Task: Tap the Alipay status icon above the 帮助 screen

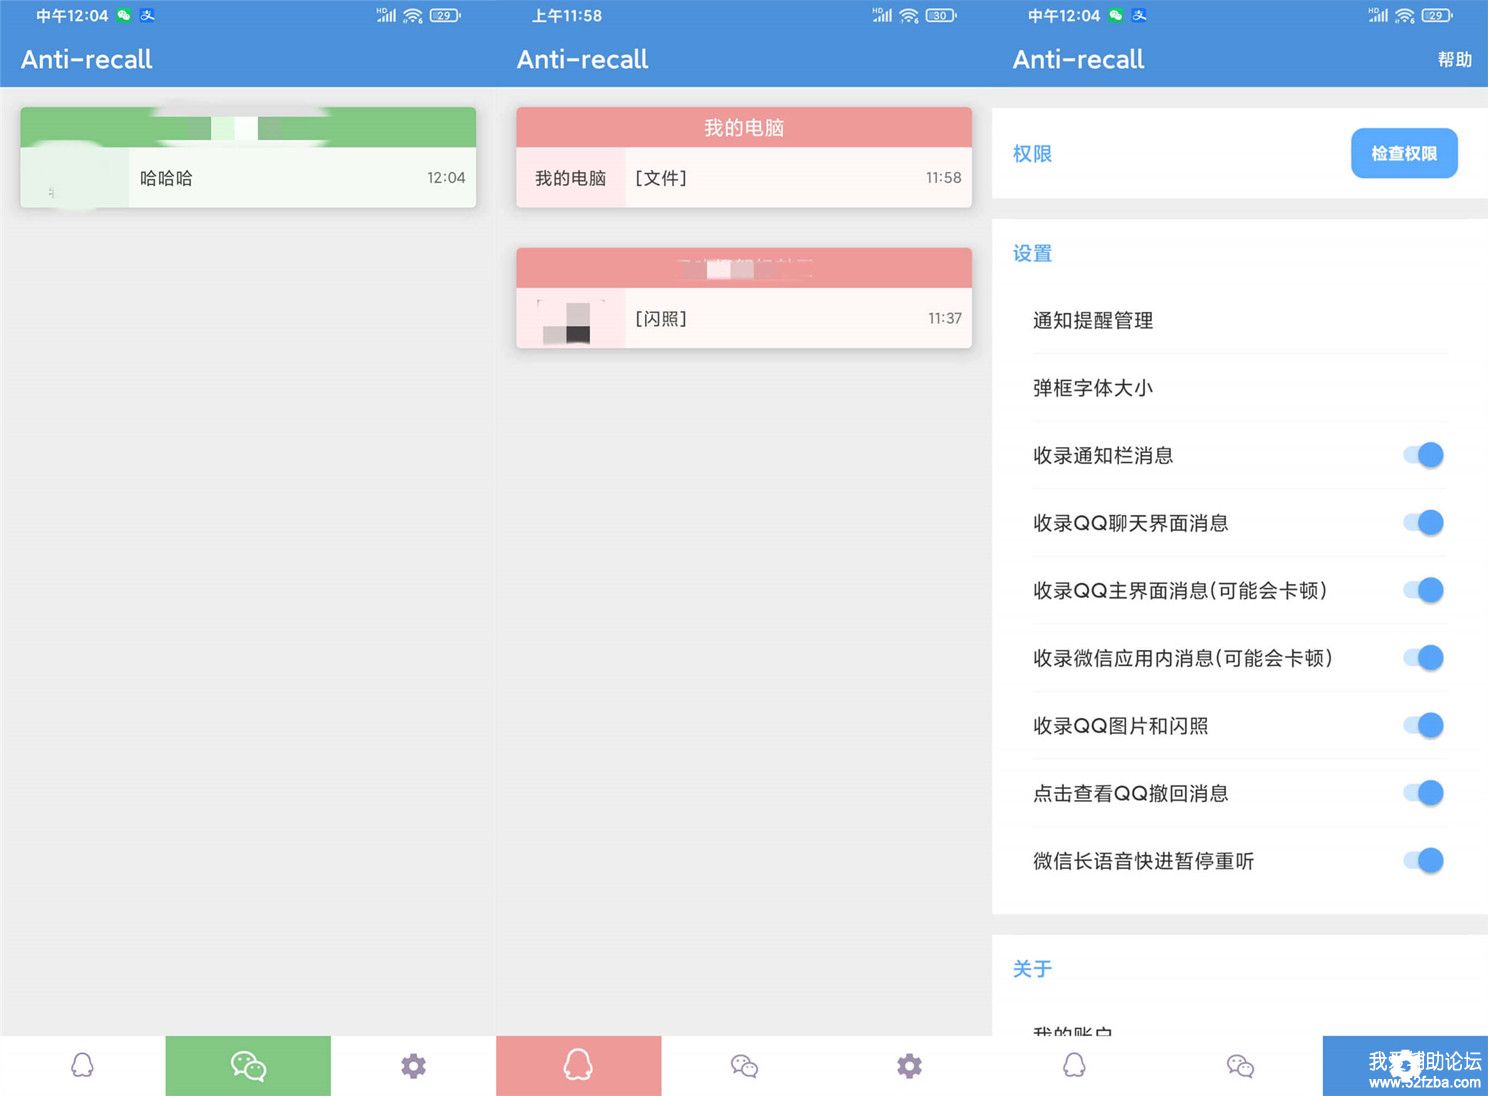Action: (x=1139, y=15)
